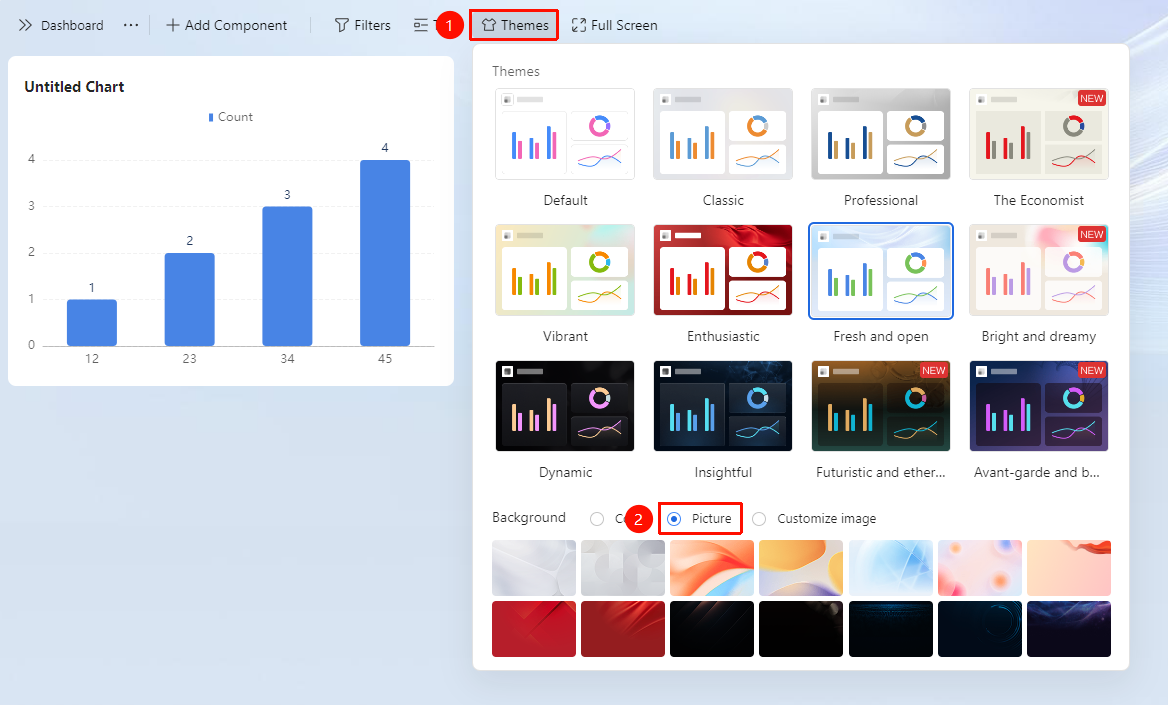Image resolution: width=1168 pixels, height=705 pixels.
Task: Select the Picture background radio button
Action: point(674,519)
